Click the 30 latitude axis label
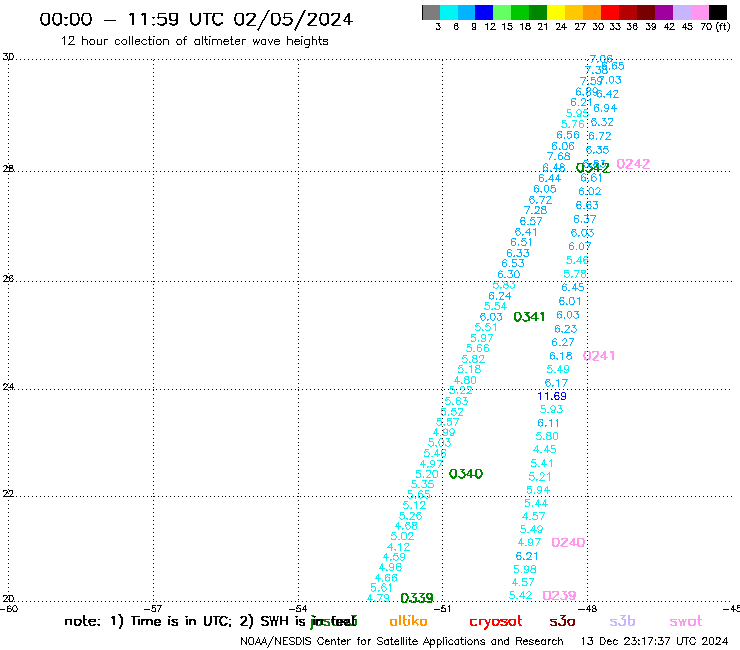740x650 pixels. coord(8,57)
